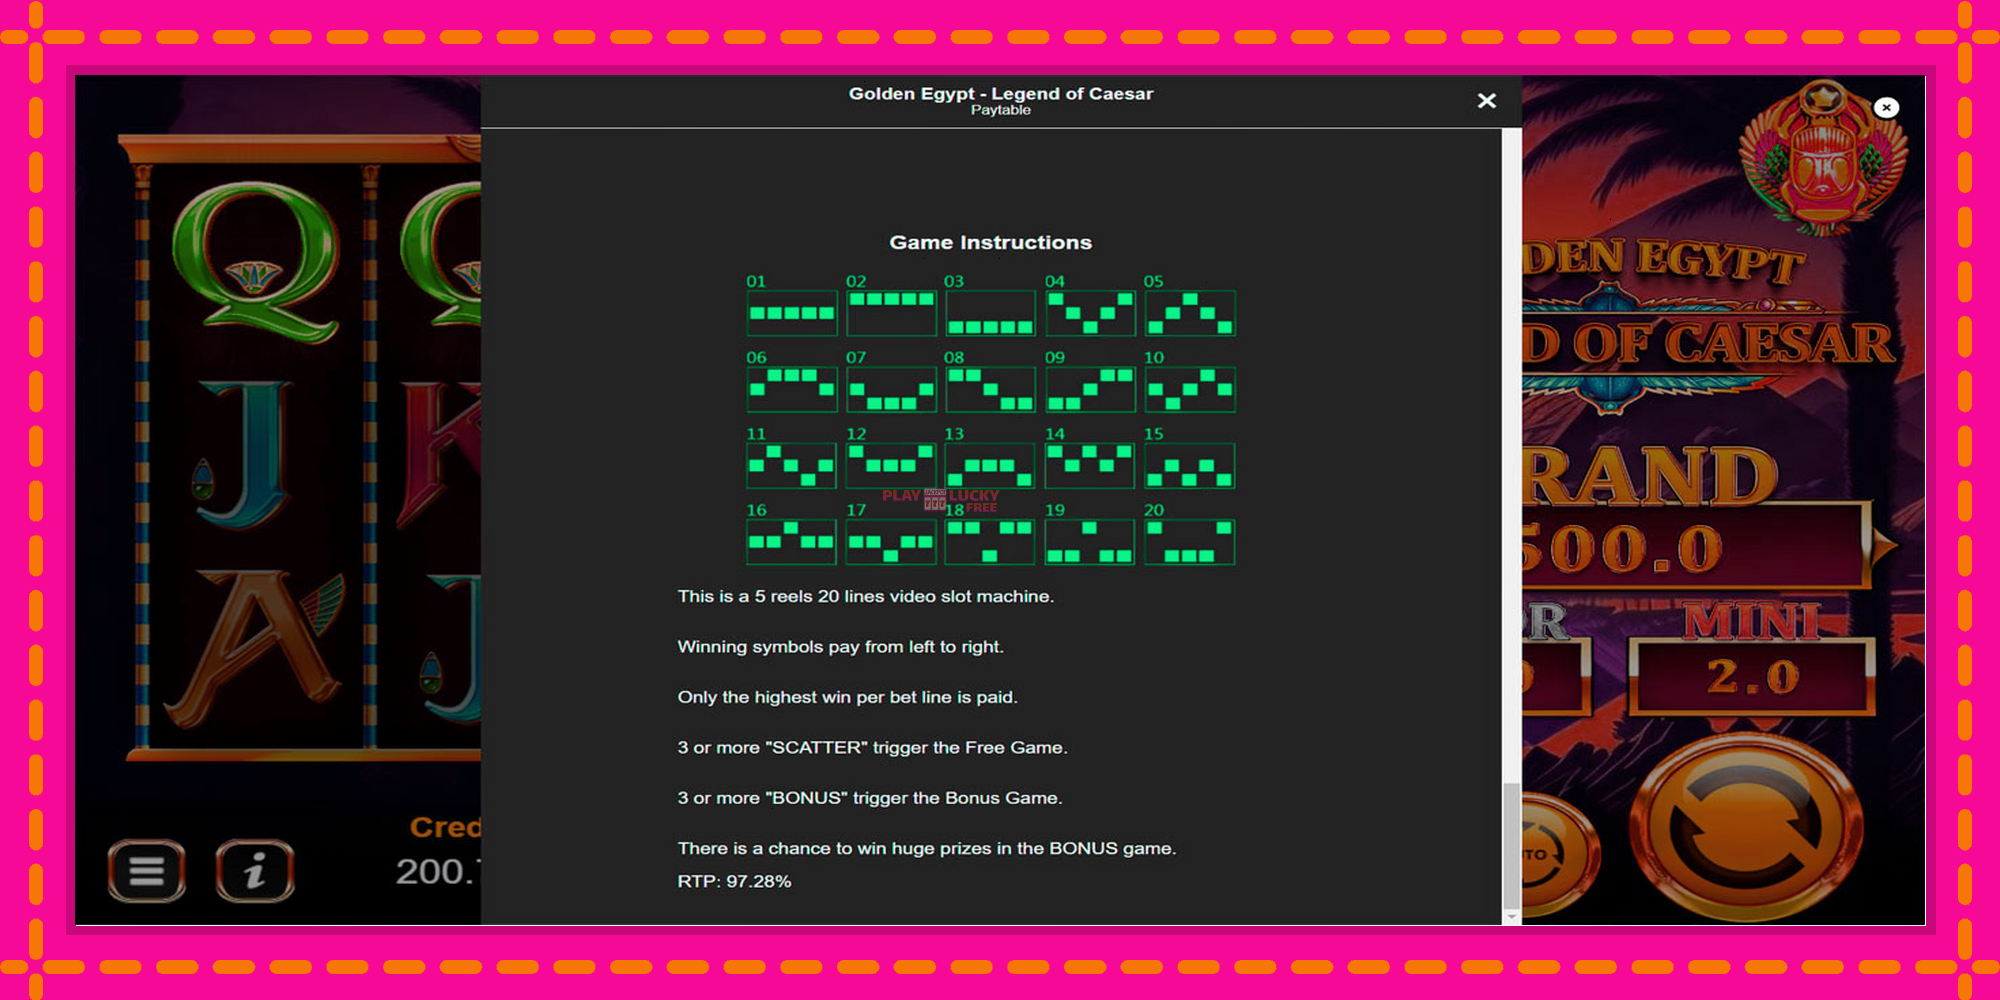Select payline 10 diagram

coord(1190,389)
